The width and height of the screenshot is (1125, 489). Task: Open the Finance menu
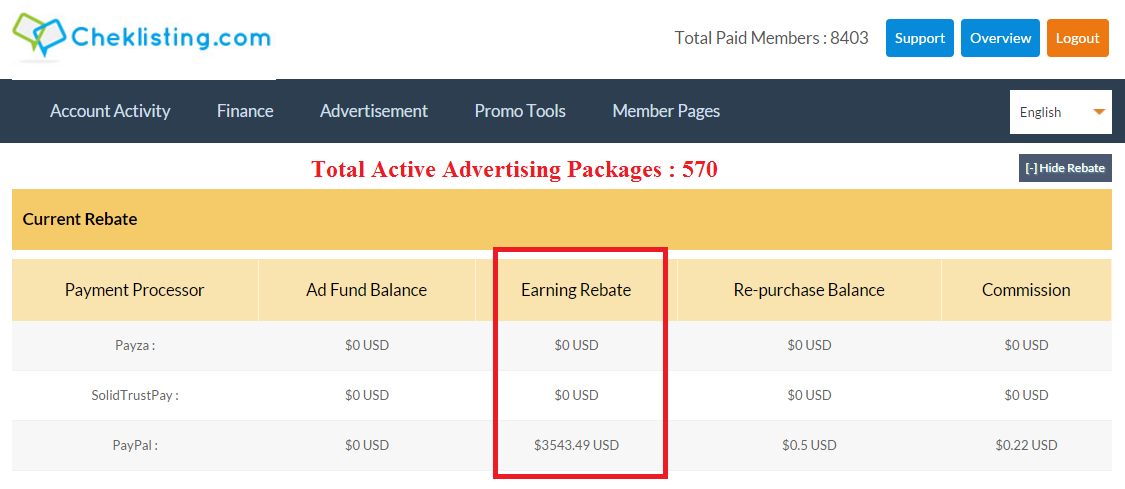tap(245, 111)
